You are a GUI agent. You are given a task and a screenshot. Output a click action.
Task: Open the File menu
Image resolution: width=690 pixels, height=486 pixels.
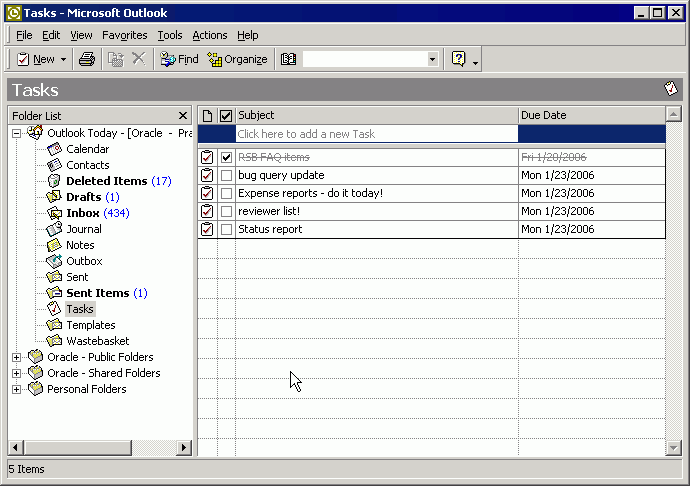tap(24, 35)
